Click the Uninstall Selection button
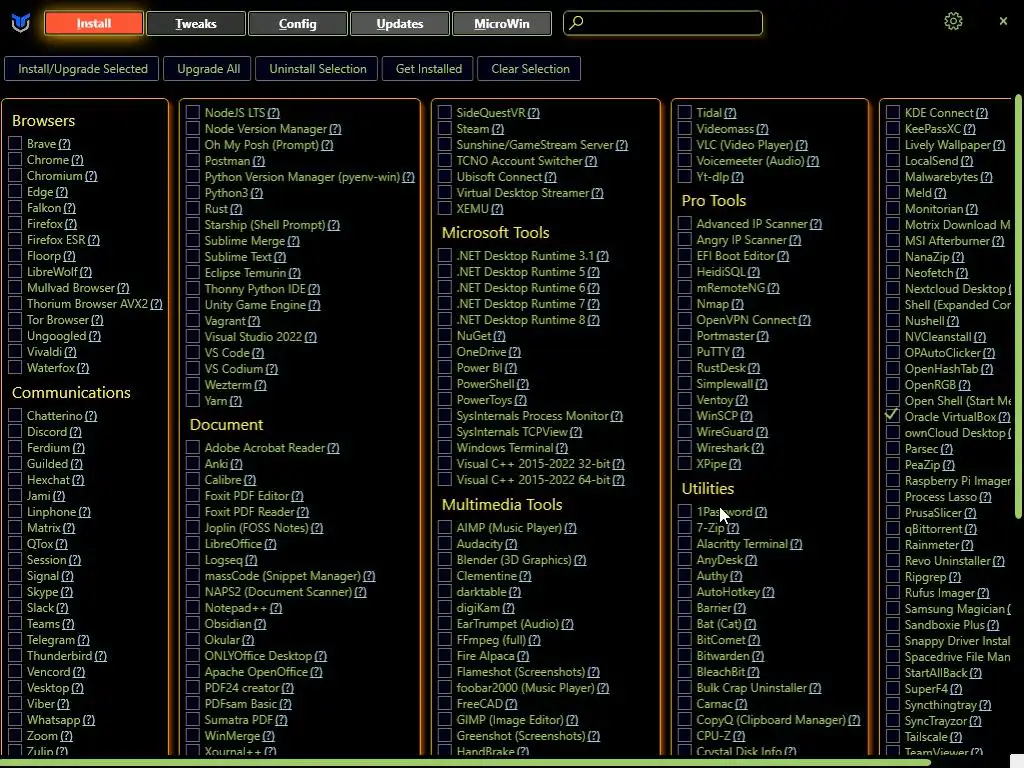 pos(317,69)
